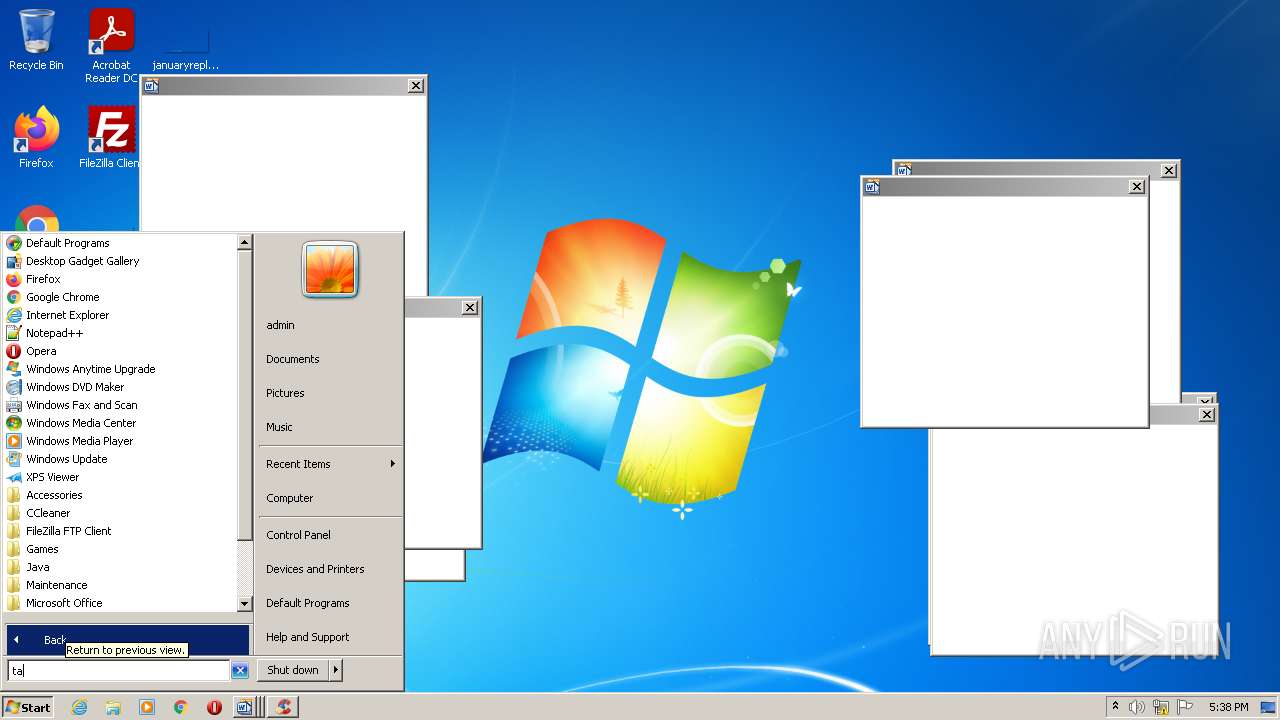Click into the Start search field

pos(119,670)
